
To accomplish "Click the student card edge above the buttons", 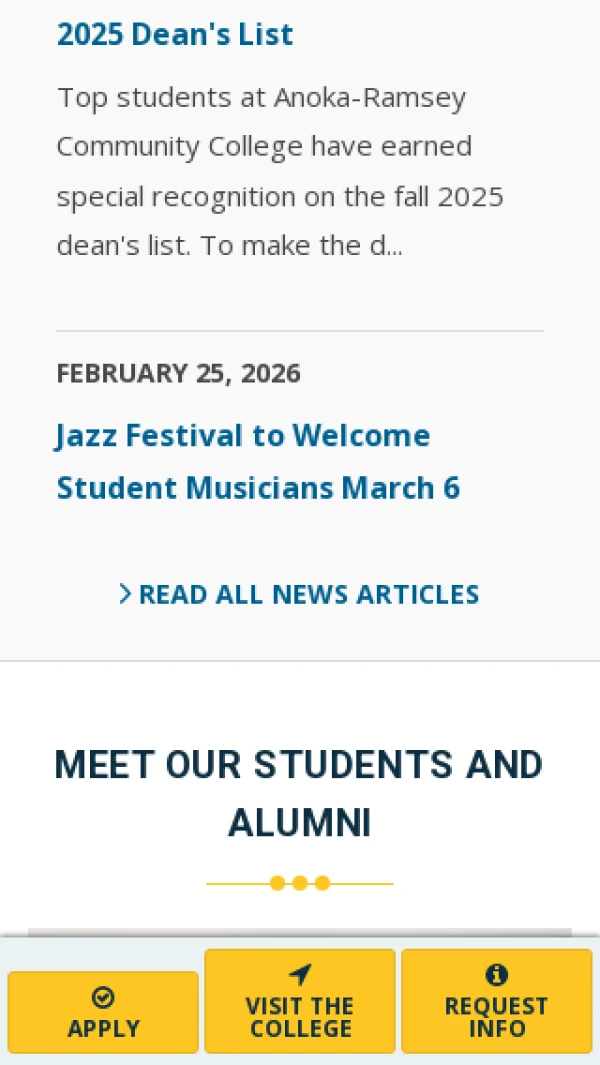I will (300, 932).
